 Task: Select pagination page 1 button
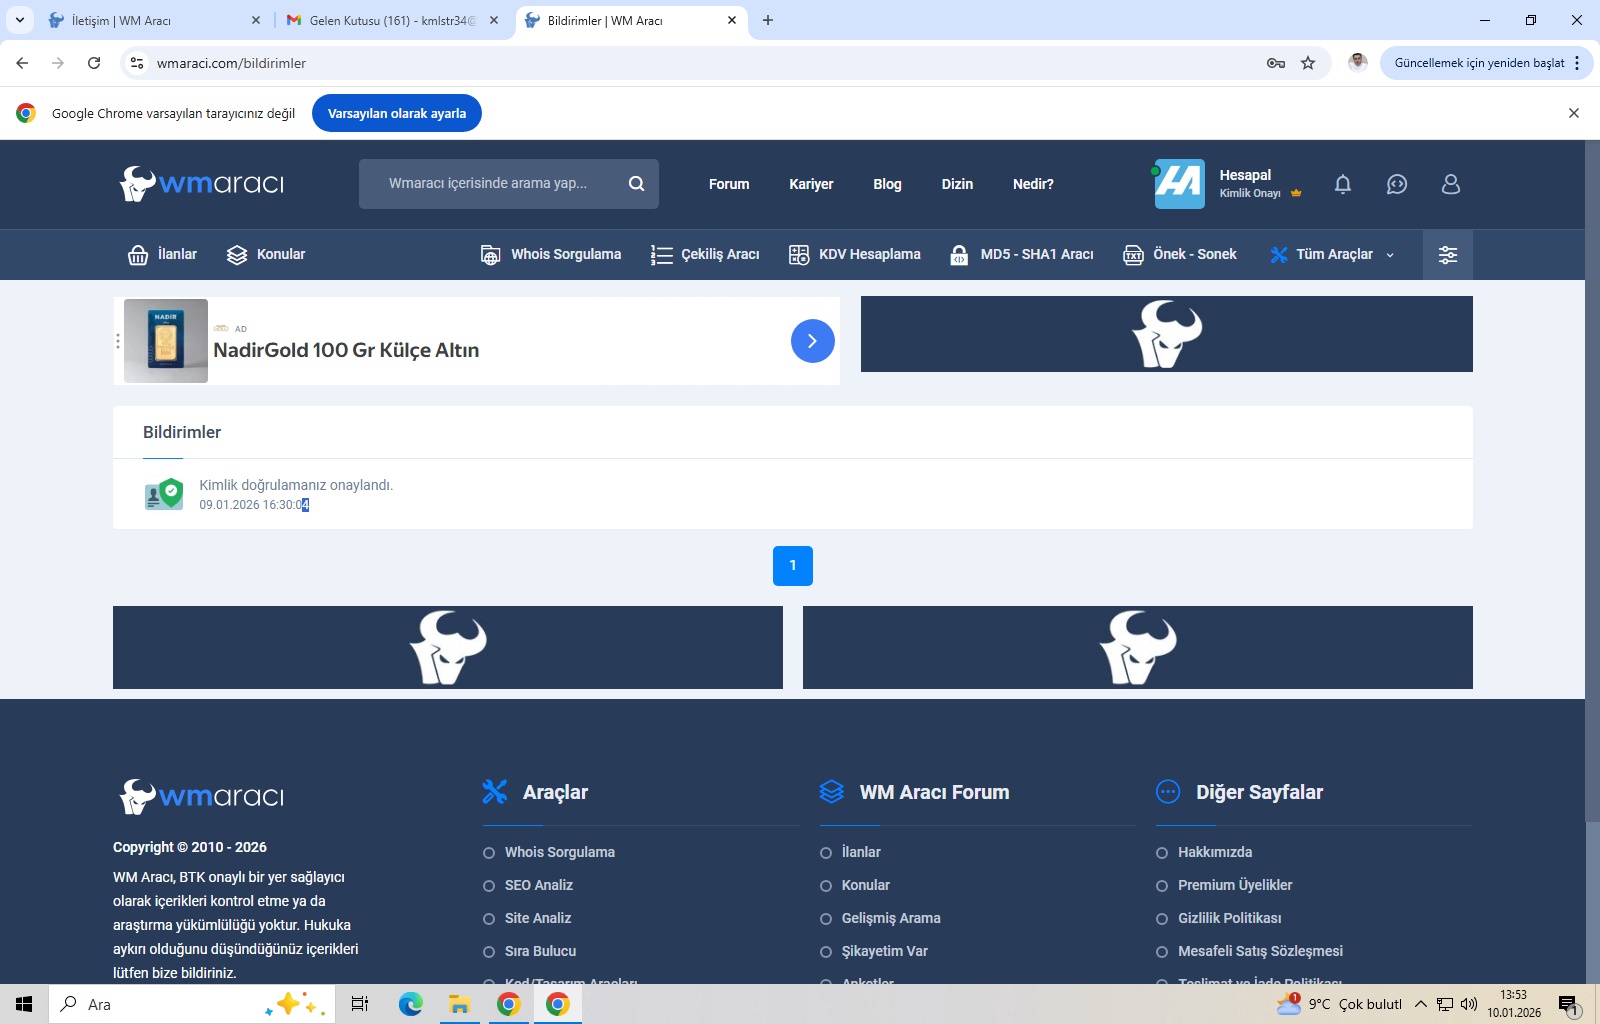pos(793,566)
